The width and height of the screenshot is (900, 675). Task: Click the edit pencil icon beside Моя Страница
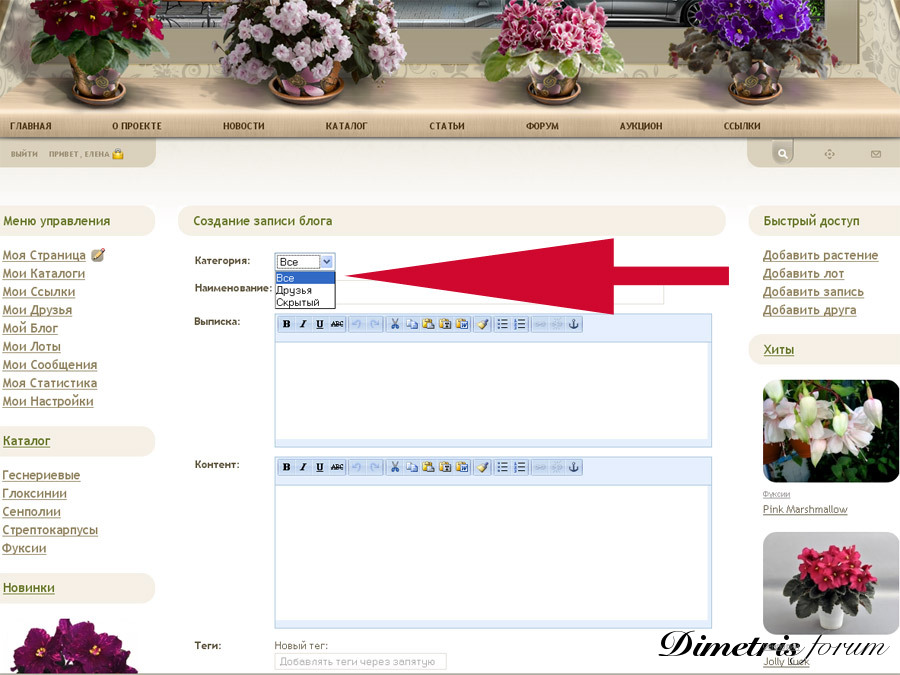coord(98,255)
